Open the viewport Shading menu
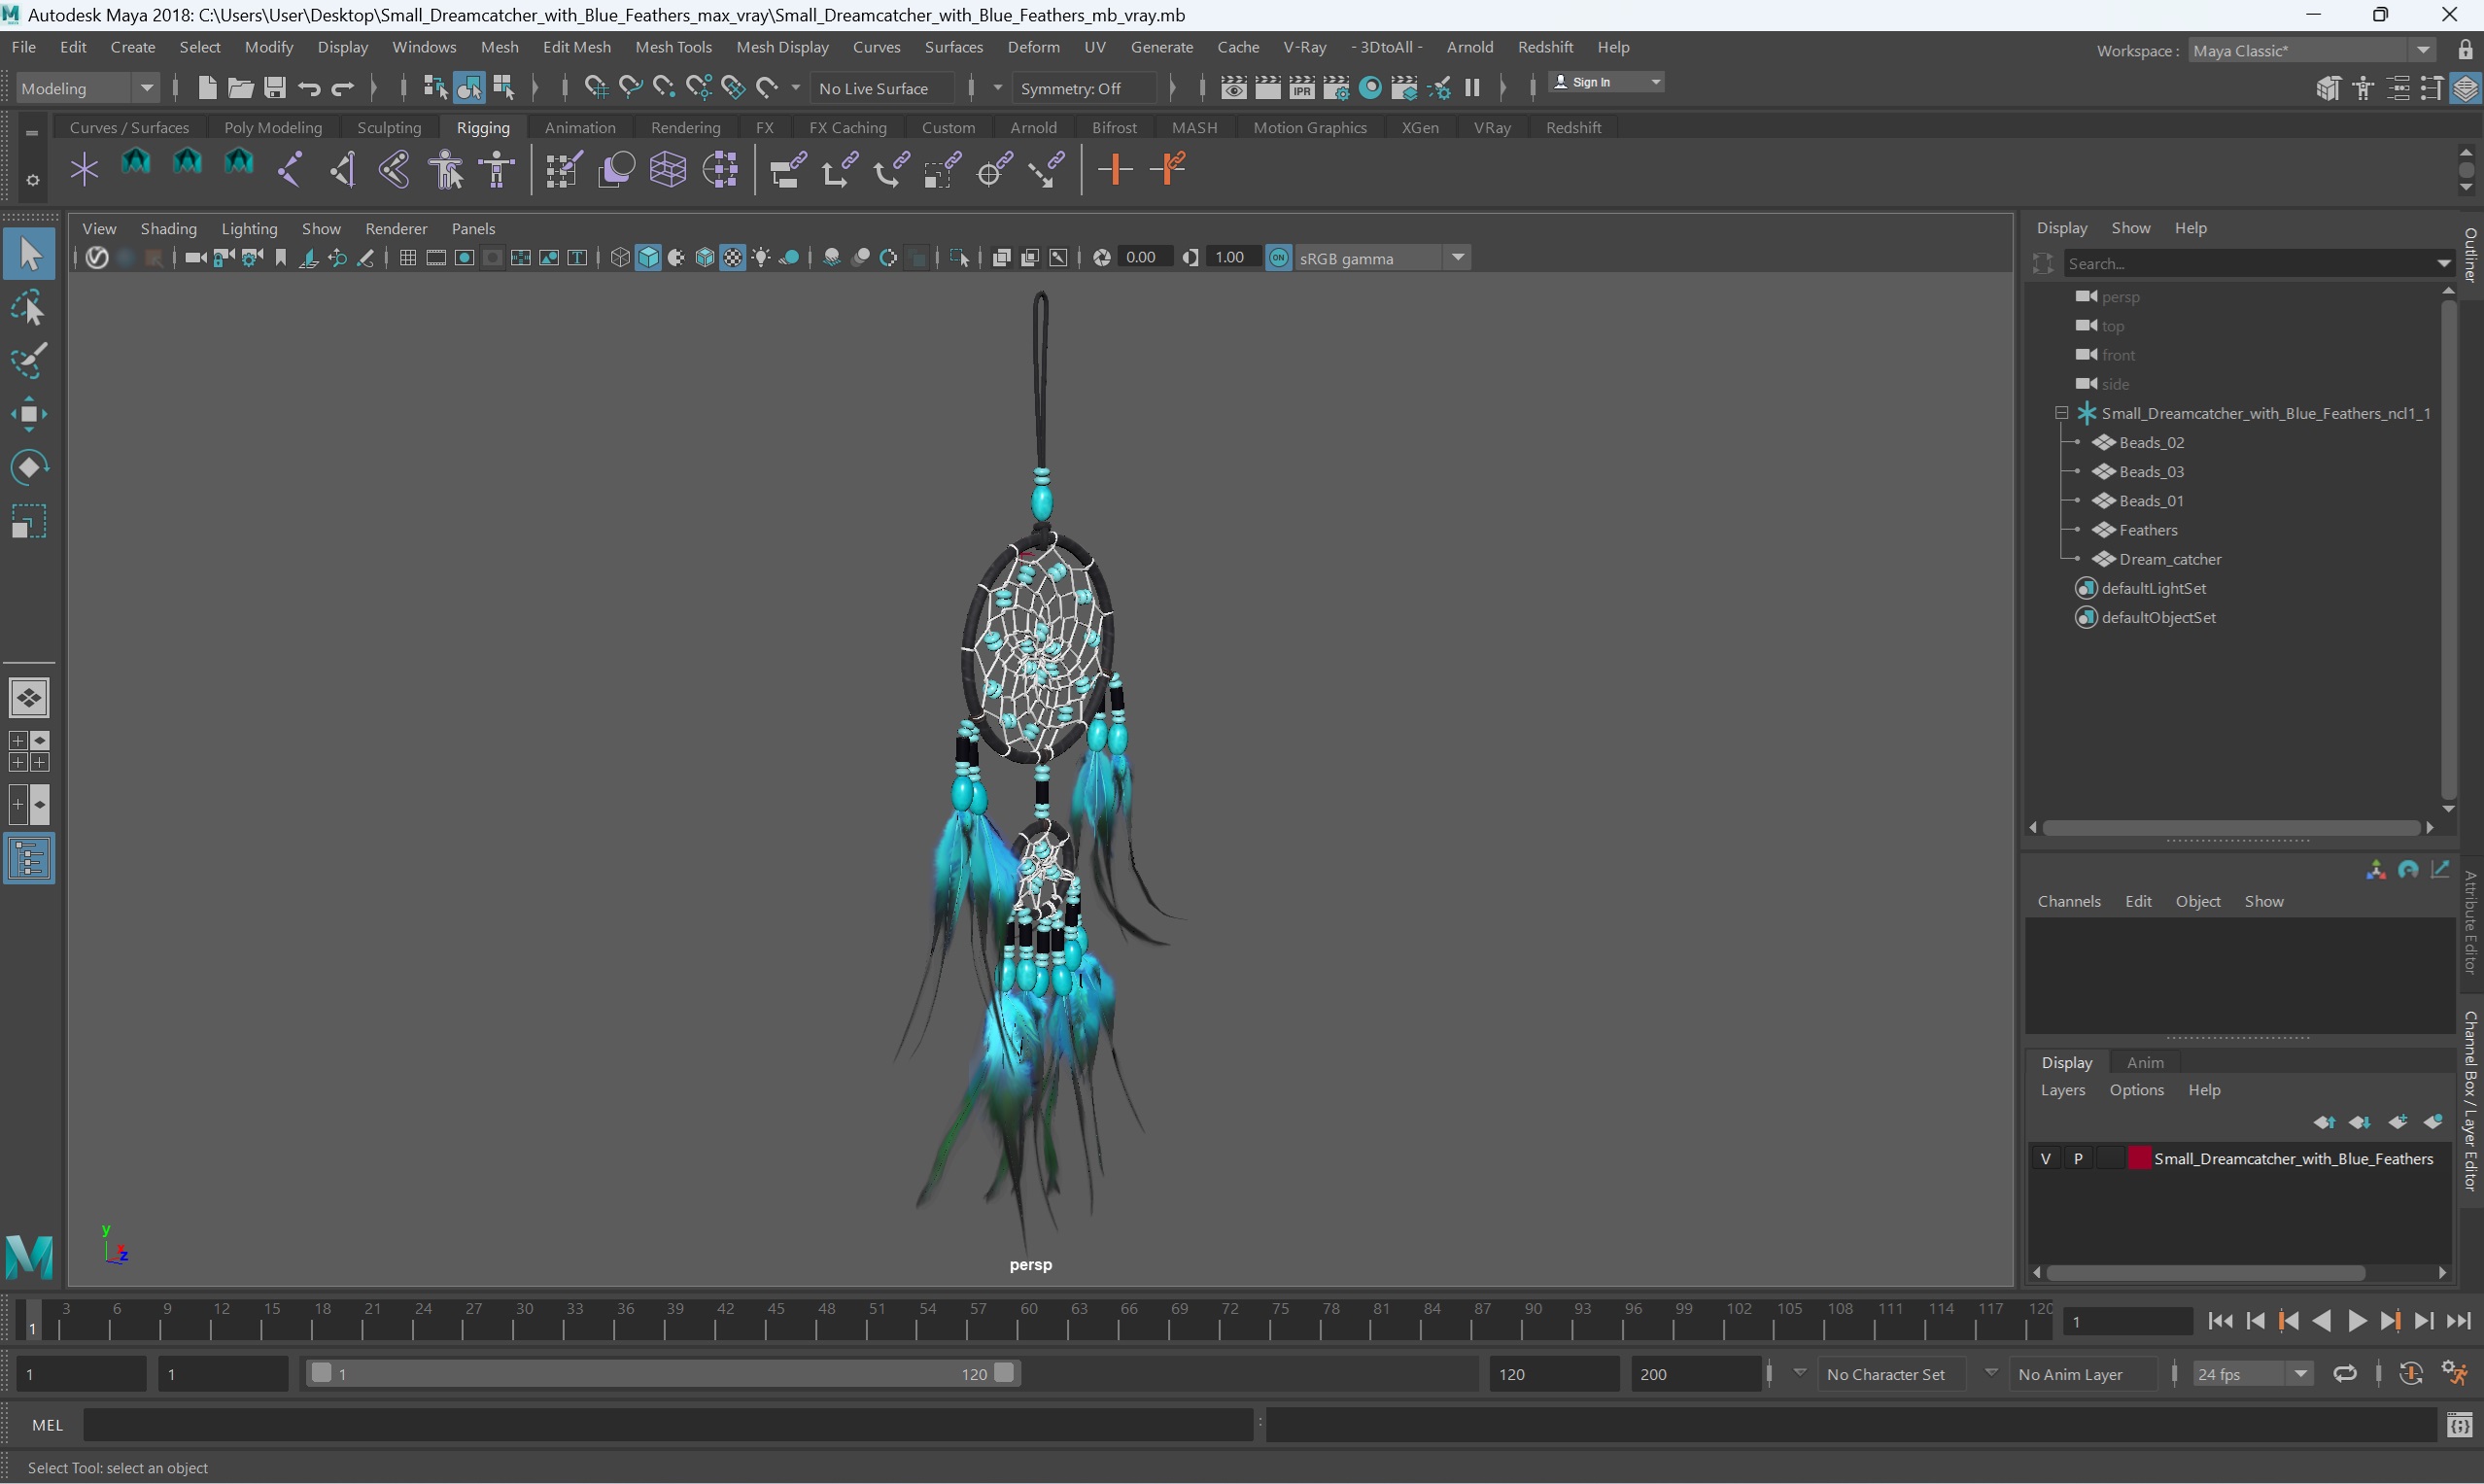Screen dimensions: 2484x1484 click(x=168, y=228)
